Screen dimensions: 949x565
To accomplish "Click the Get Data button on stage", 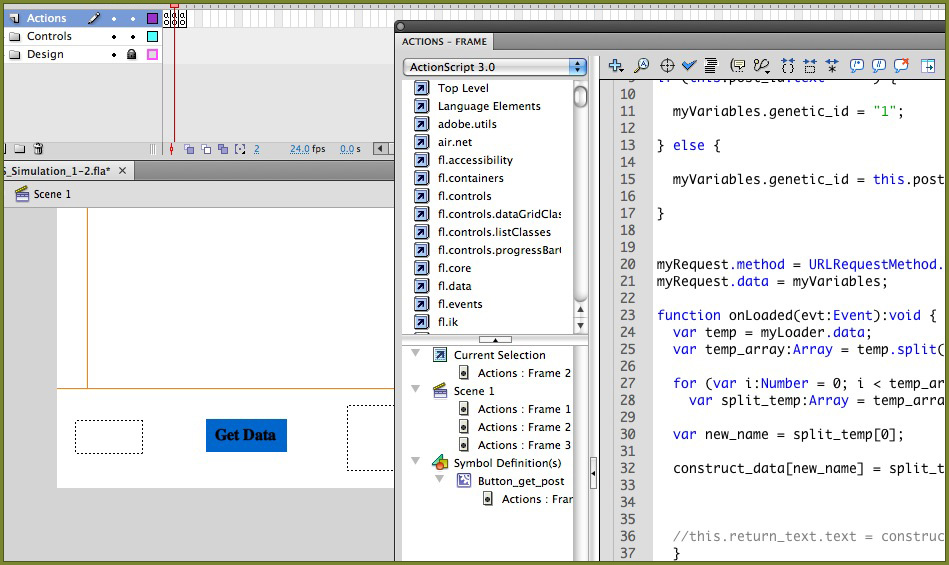I will click(246, 435).
